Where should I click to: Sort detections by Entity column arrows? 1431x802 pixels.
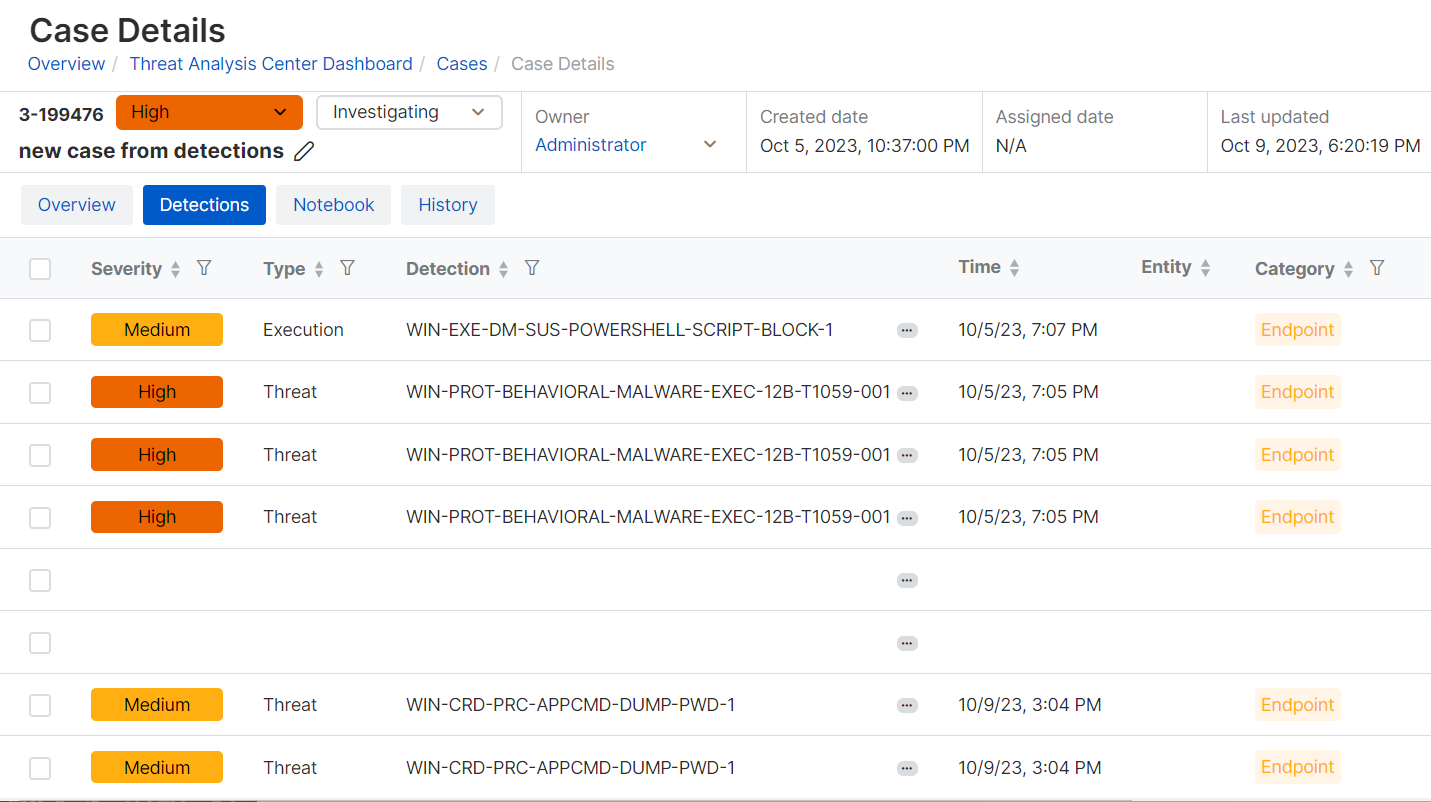pyautogui.click(x=1205, y=268)
